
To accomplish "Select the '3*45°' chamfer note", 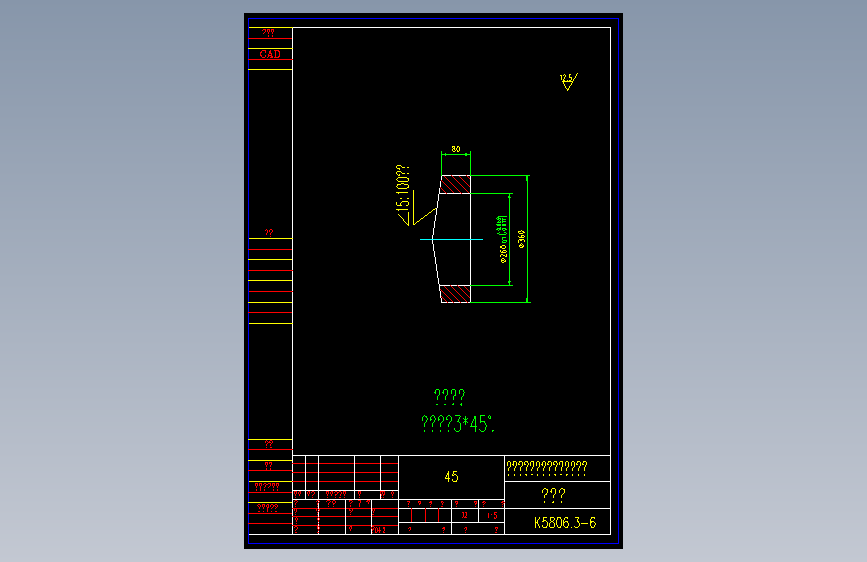I will click(458, 424).
